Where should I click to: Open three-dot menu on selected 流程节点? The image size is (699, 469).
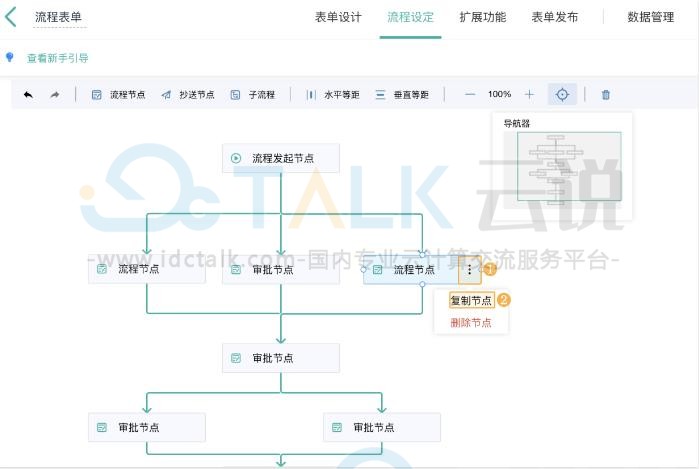(x=469, y=269)
